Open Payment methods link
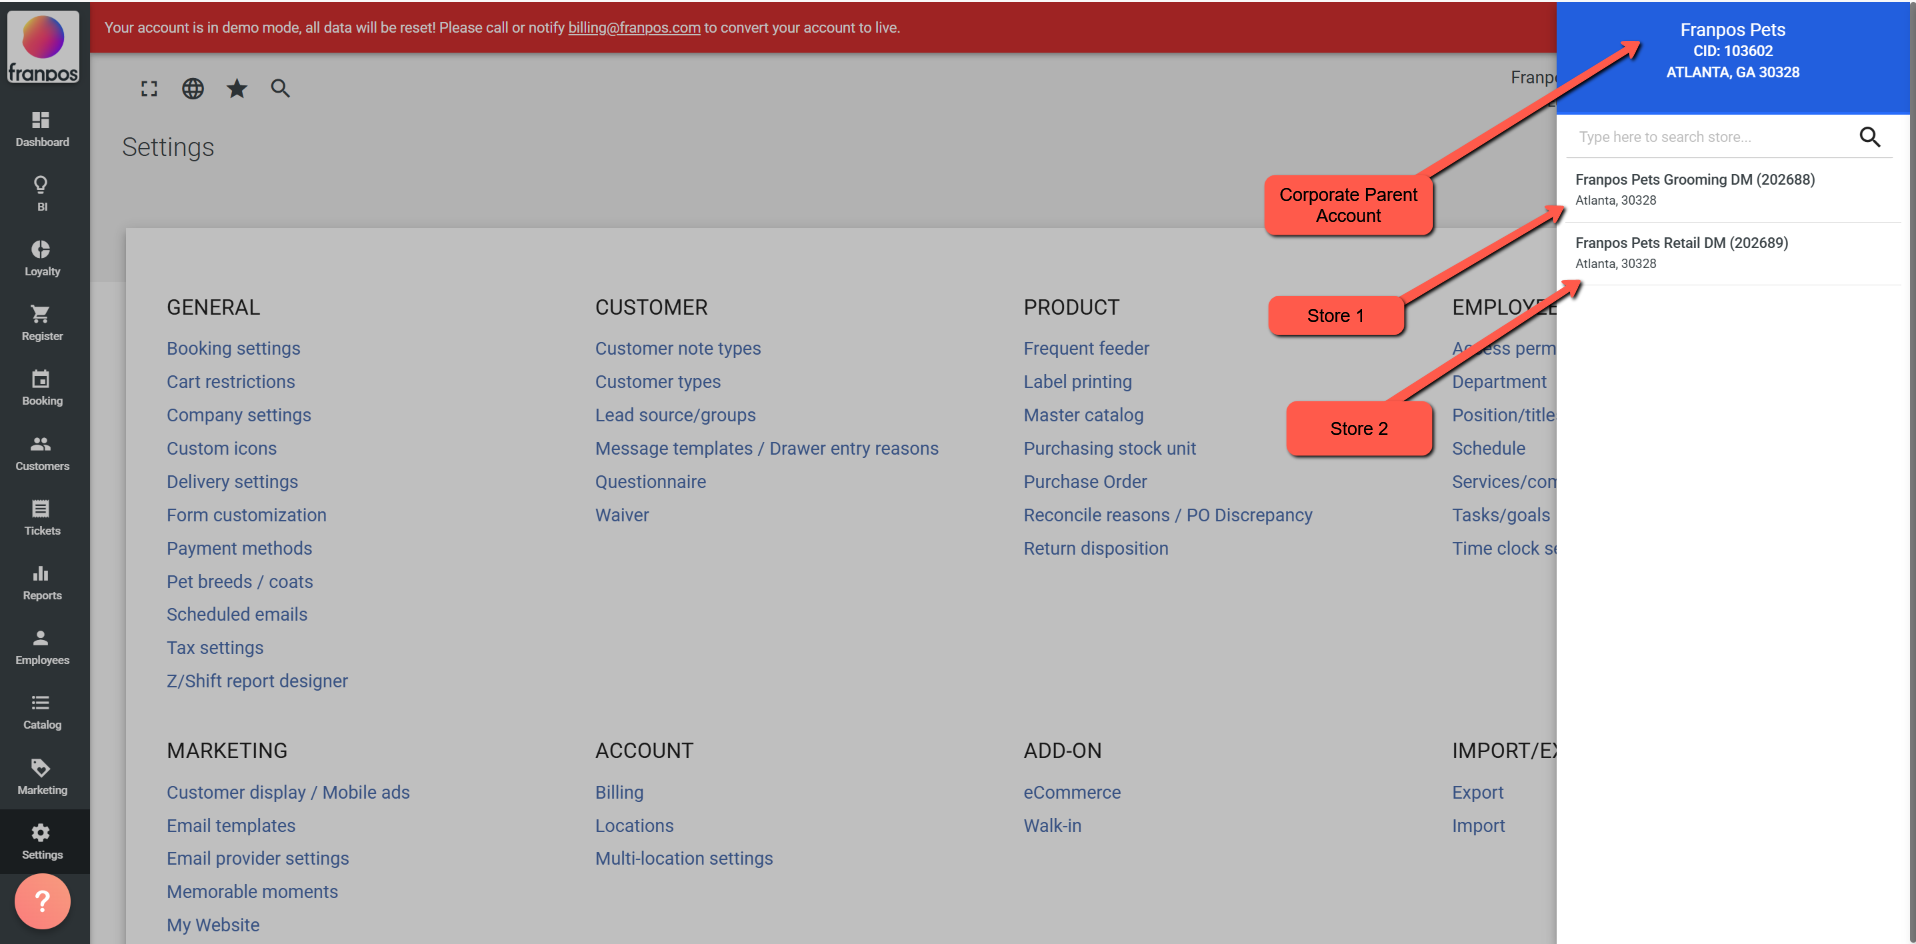 click(239, 548)
